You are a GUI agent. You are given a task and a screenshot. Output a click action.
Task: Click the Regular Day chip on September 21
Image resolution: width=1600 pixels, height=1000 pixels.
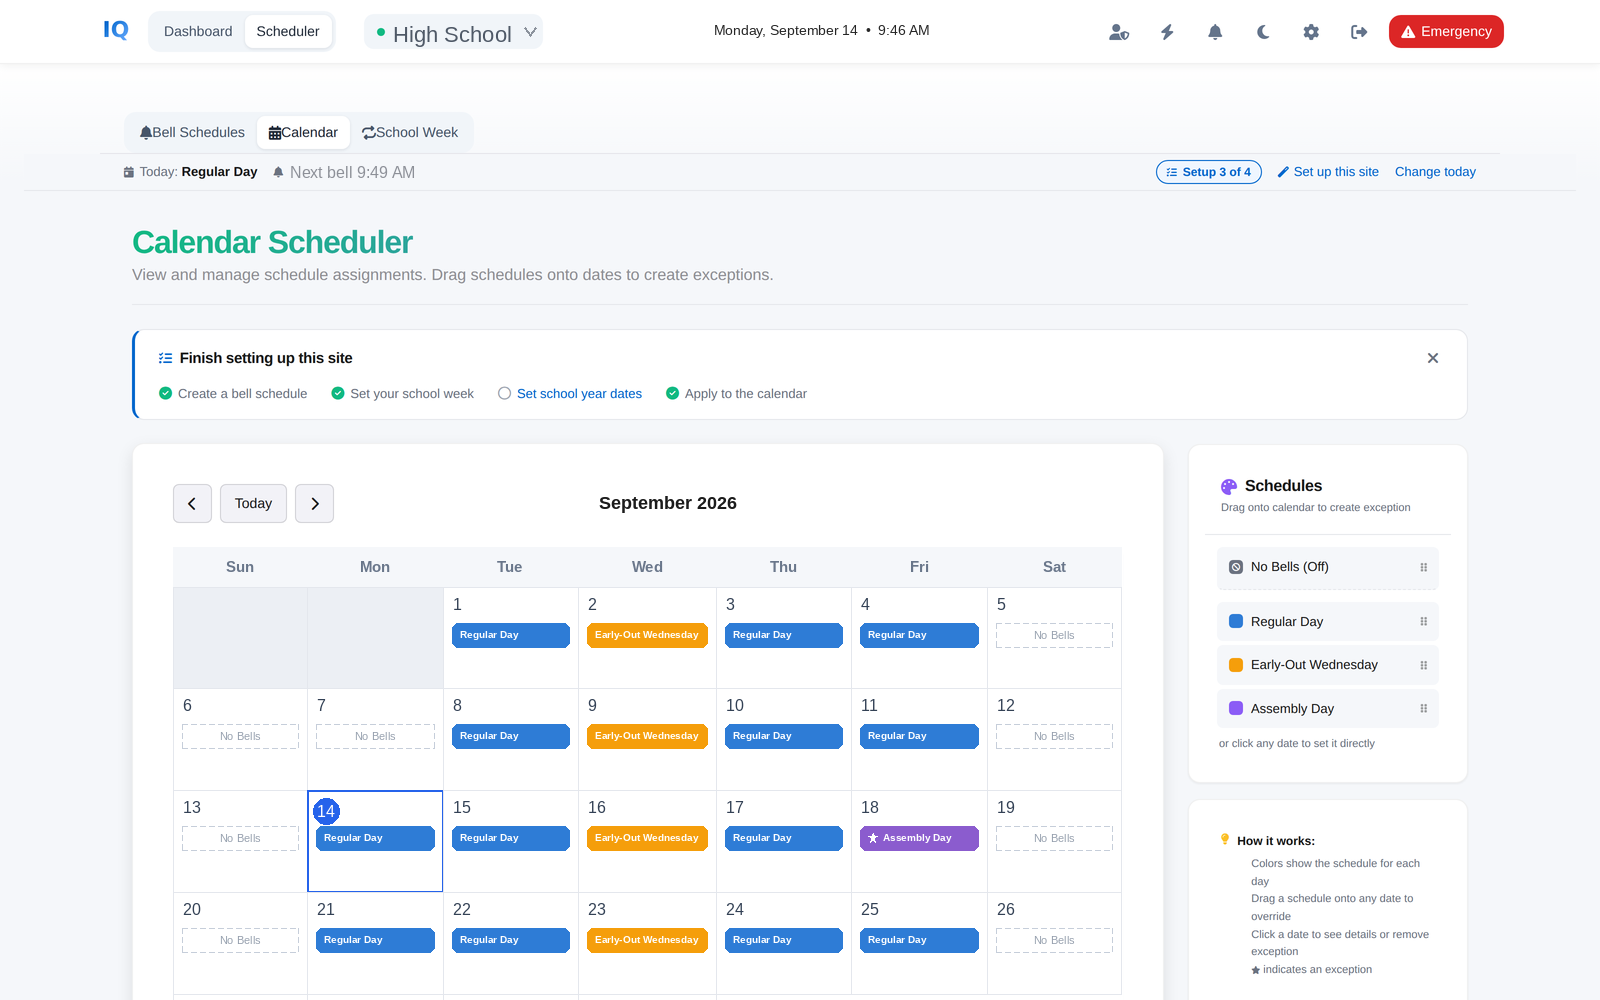pyautogui.click(x=375, y=940)
